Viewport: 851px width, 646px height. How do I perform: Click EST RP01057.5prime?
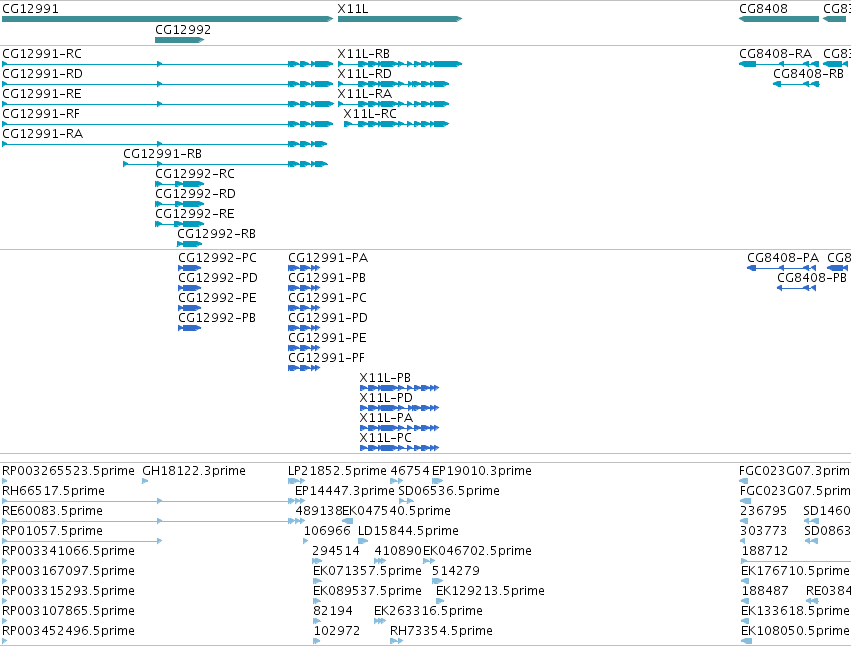click(x=52, y=531)
